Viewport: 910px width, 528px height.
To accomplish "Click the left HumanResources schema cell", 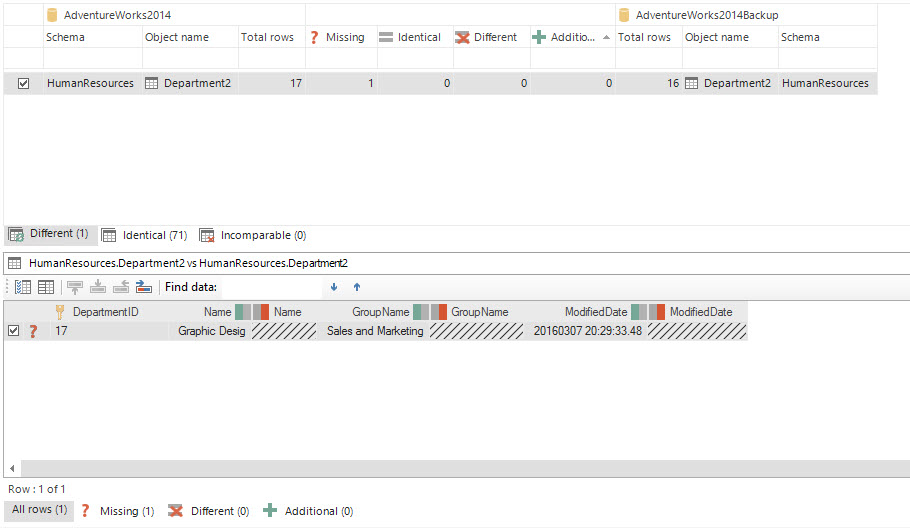I will (x=93, y=83).
